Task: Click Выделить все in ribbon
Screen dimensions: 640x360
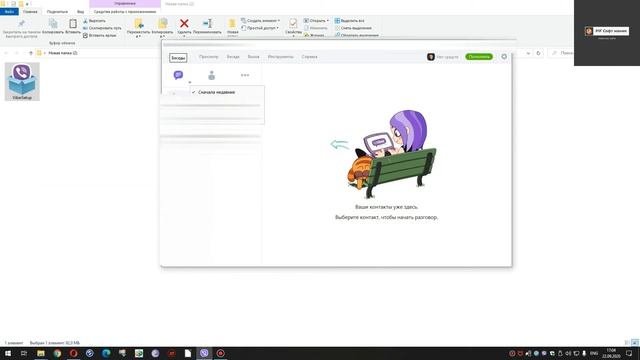Action: pyautogui.click(x=349, y=21)
